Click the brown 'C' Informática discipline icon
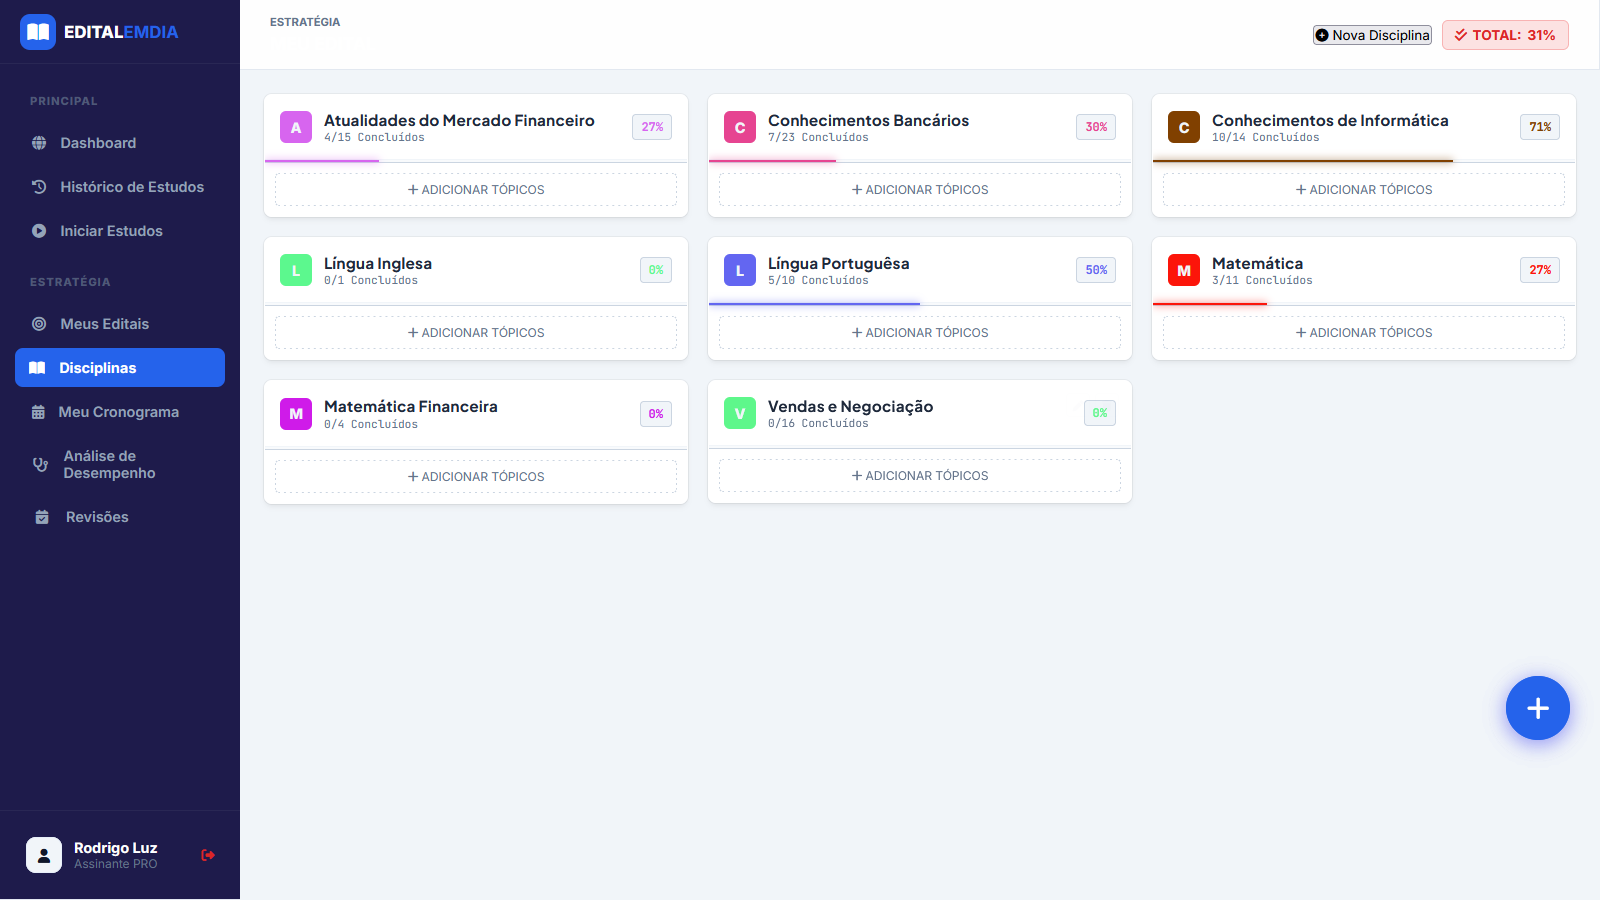The height and width of the screenshot is (900, 1600). pyautogui.click(x=1184, y=127)
